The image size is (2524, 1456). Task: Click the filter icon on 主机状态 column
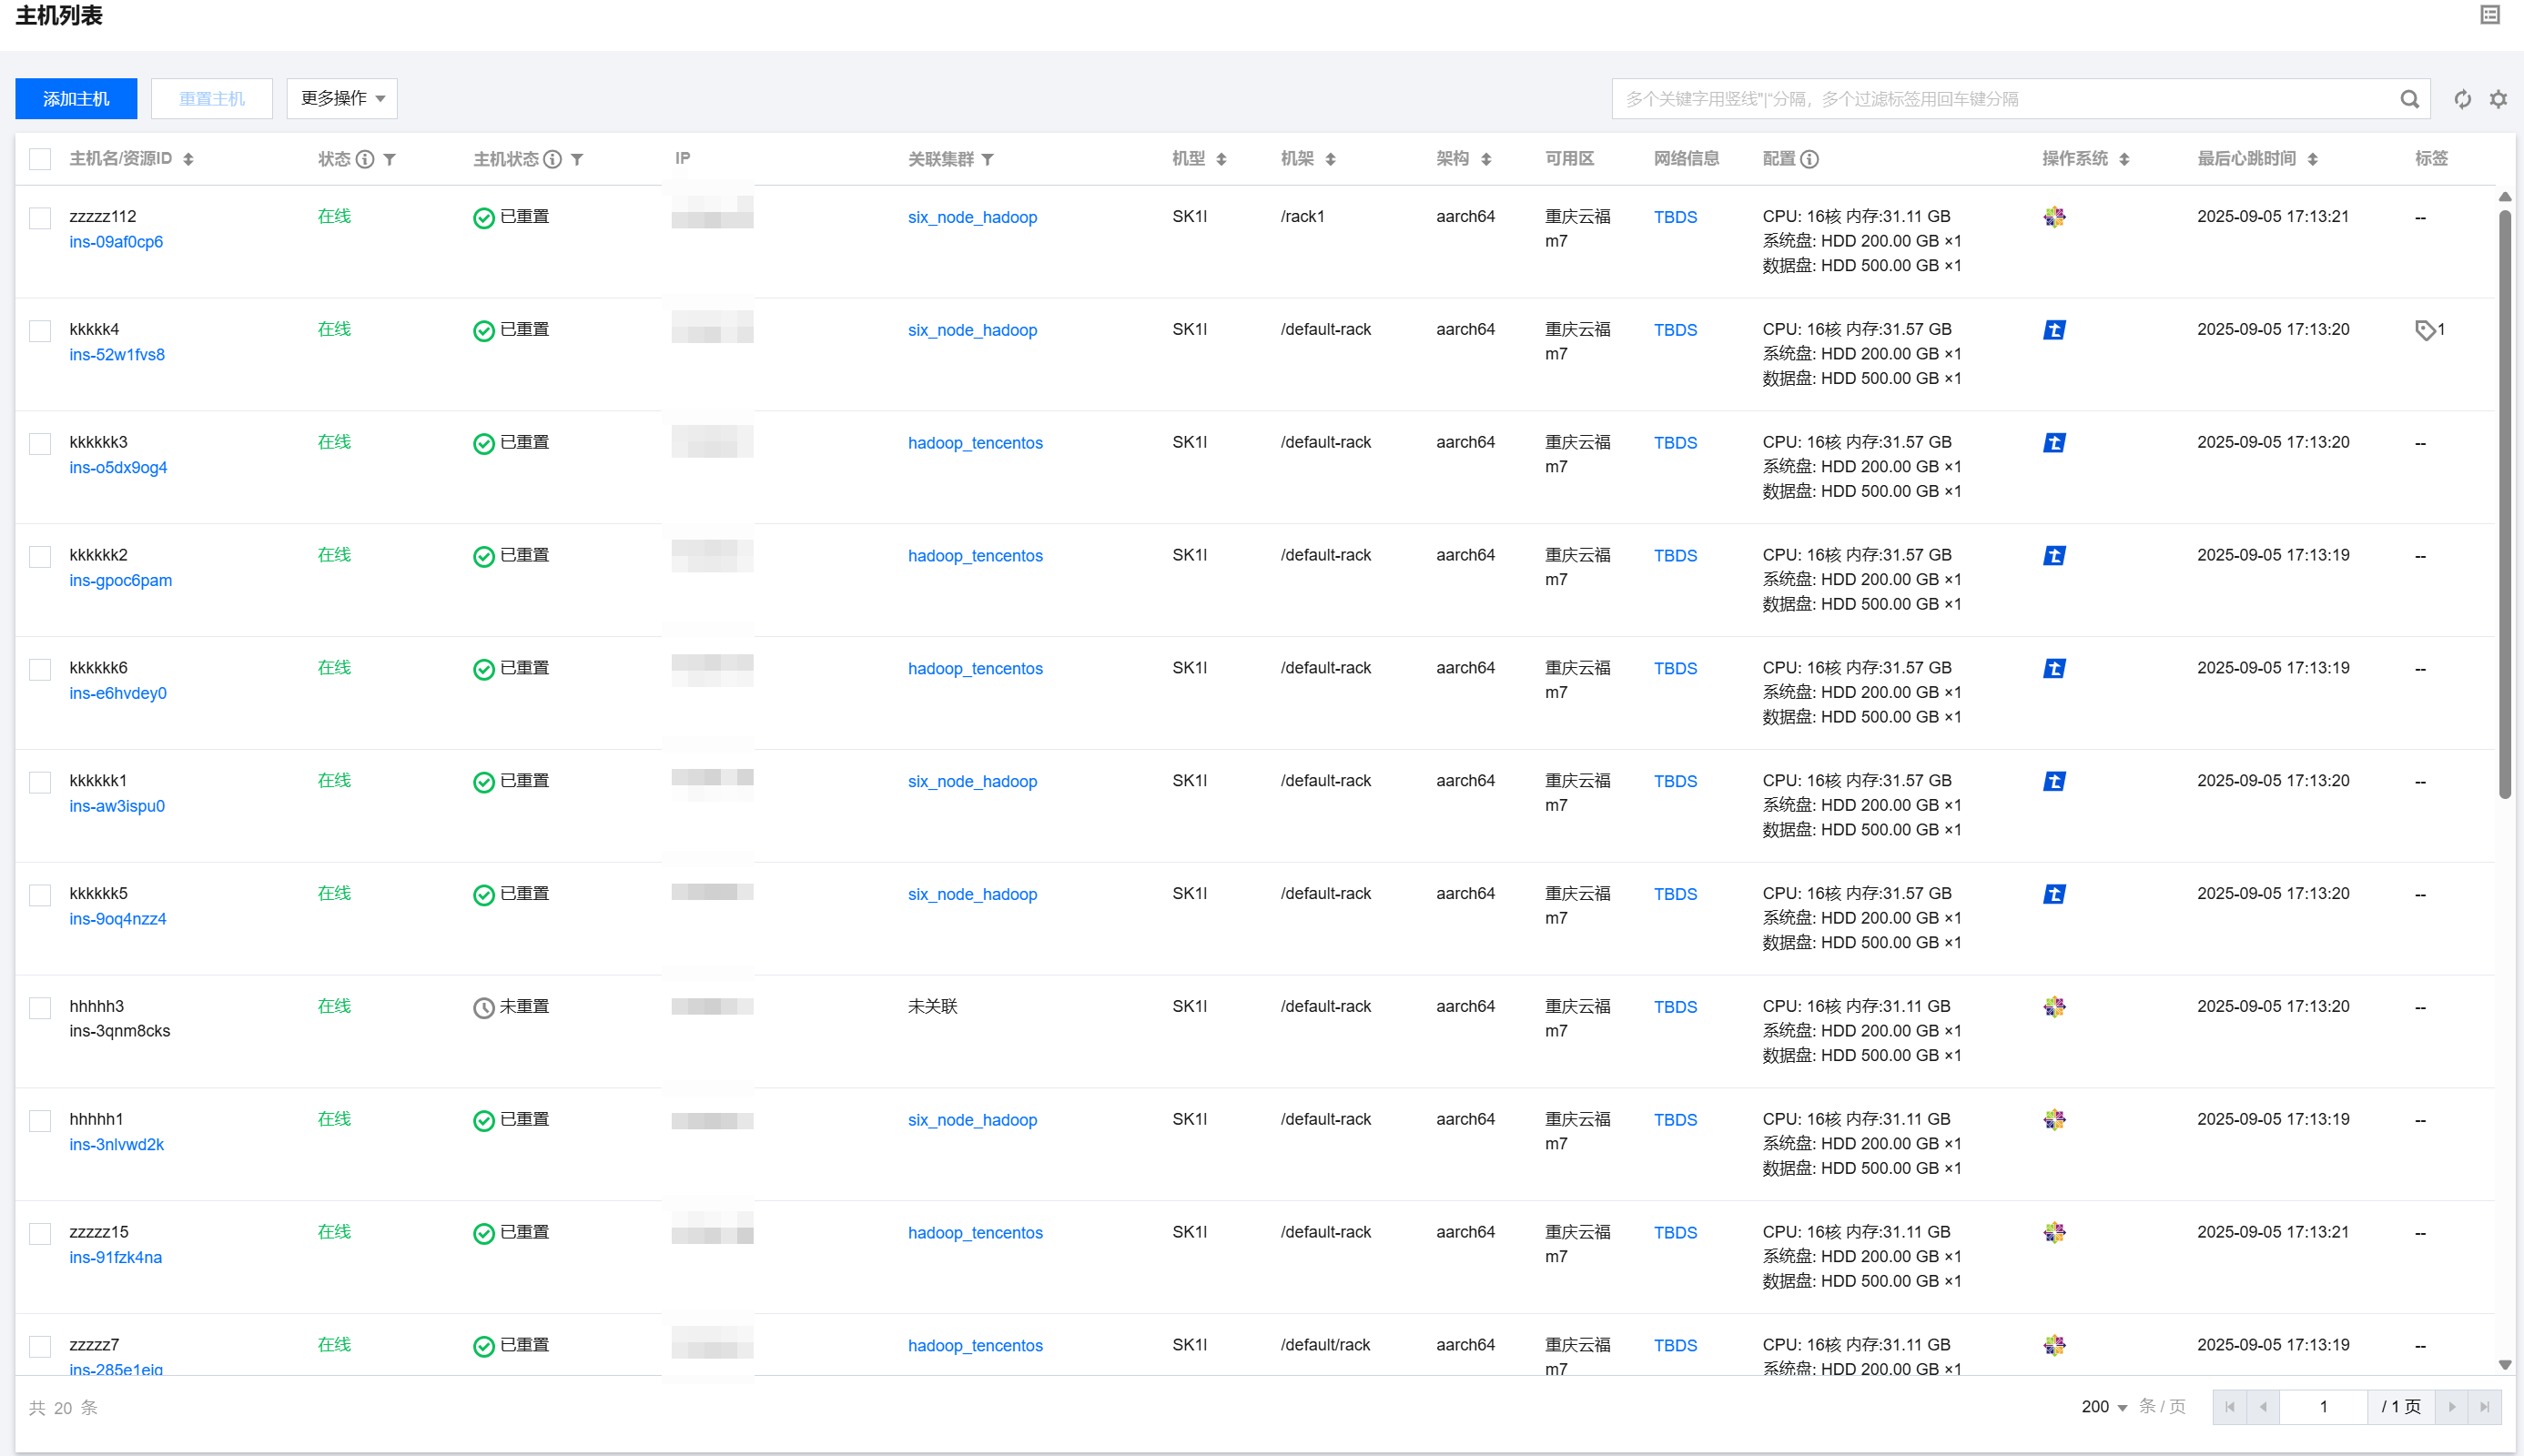tap(577, 159)
